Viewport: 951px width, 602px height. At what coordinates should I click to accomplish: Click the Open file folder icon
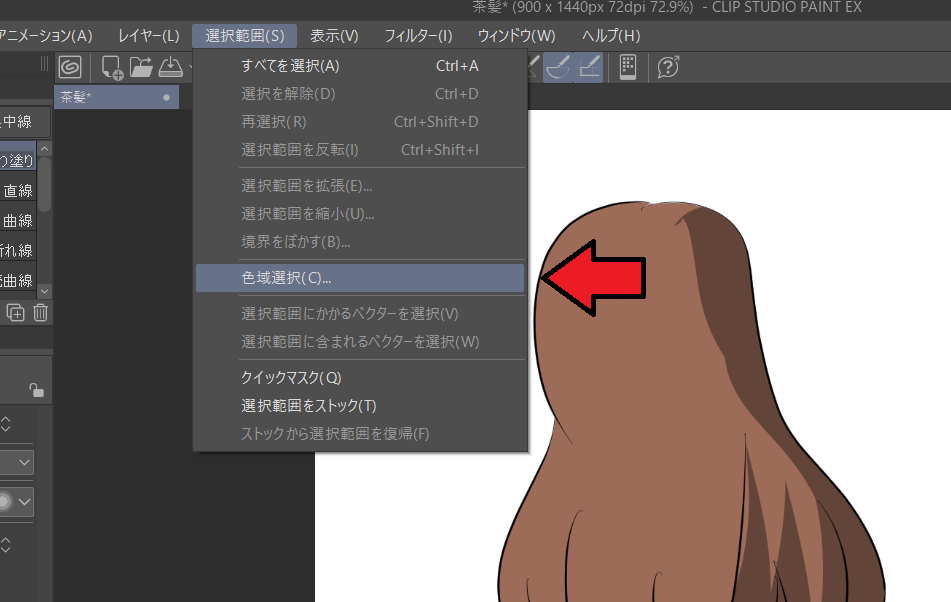pyautogui.click(x=141, y=67)
